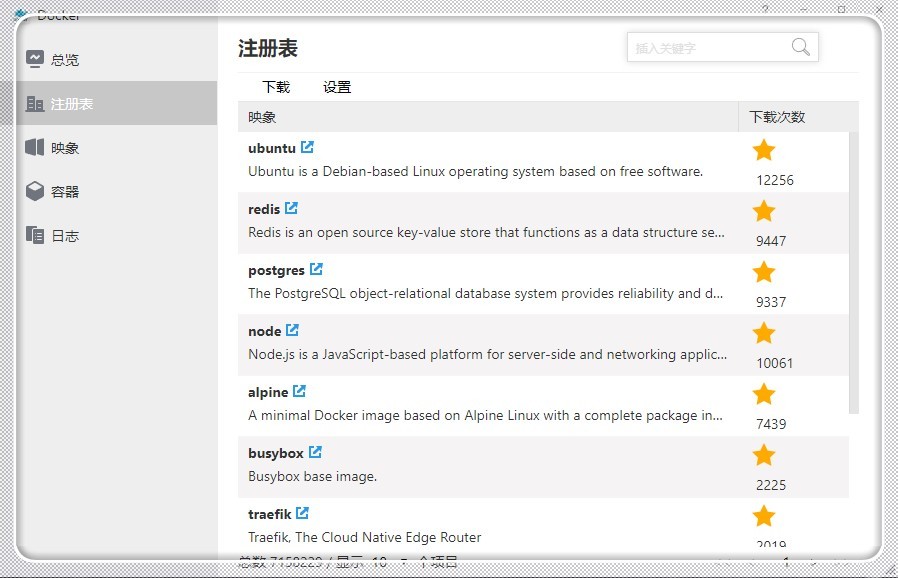Click the 注册表 page heading

pos(268,48)
